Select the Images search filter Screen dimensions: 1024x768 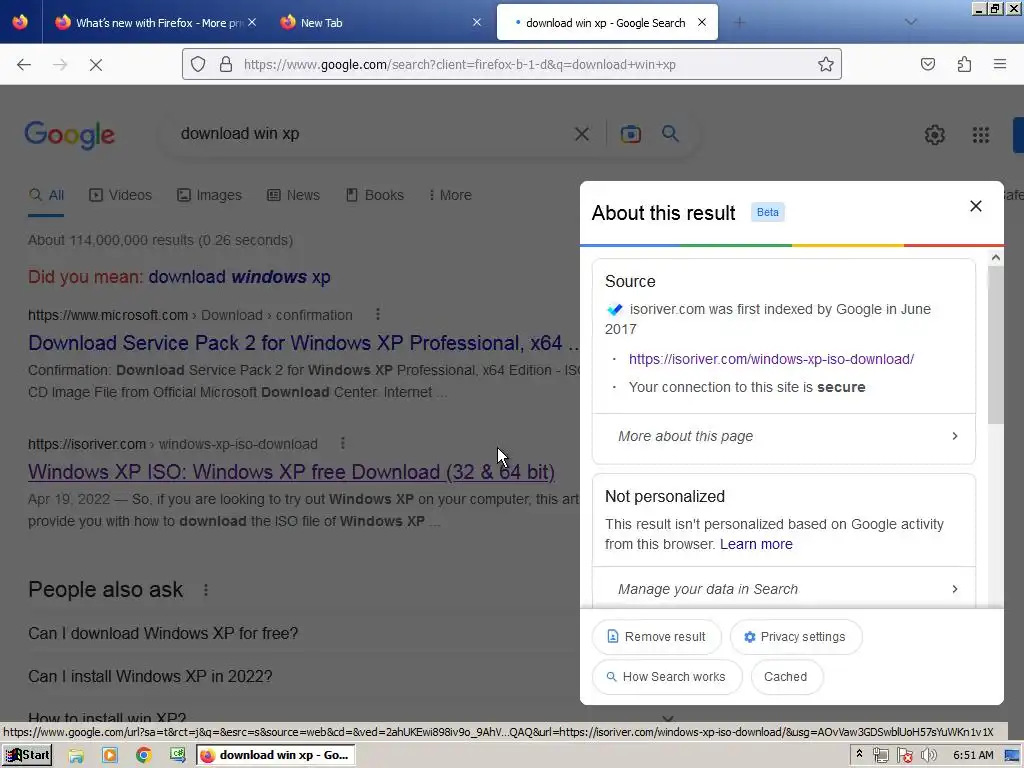209,195
